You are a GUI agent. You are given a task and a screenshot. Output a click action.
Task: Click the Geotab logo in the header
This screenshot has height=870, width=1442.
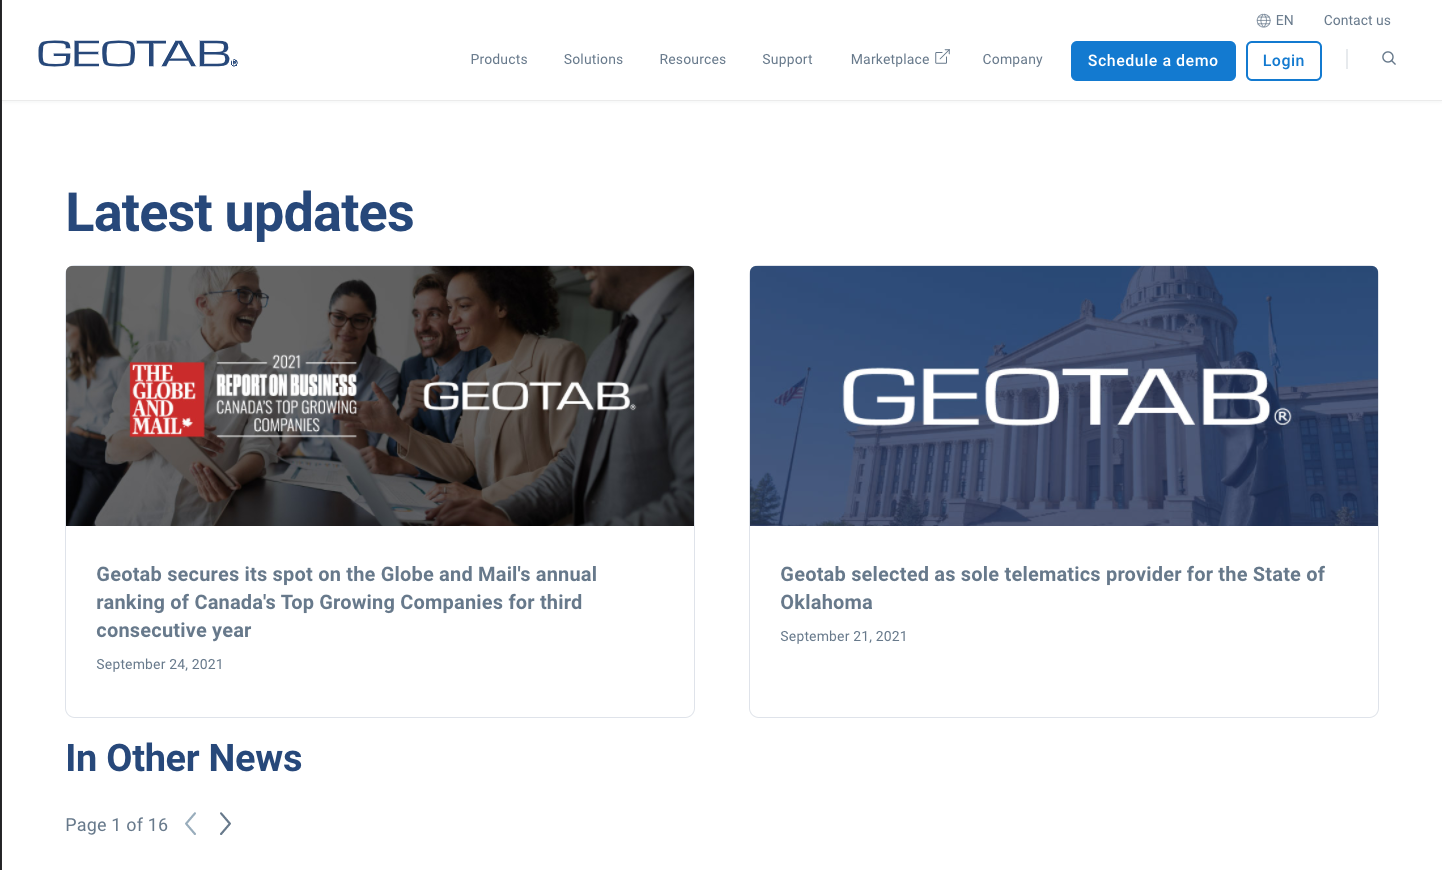[x=137, y=54]
